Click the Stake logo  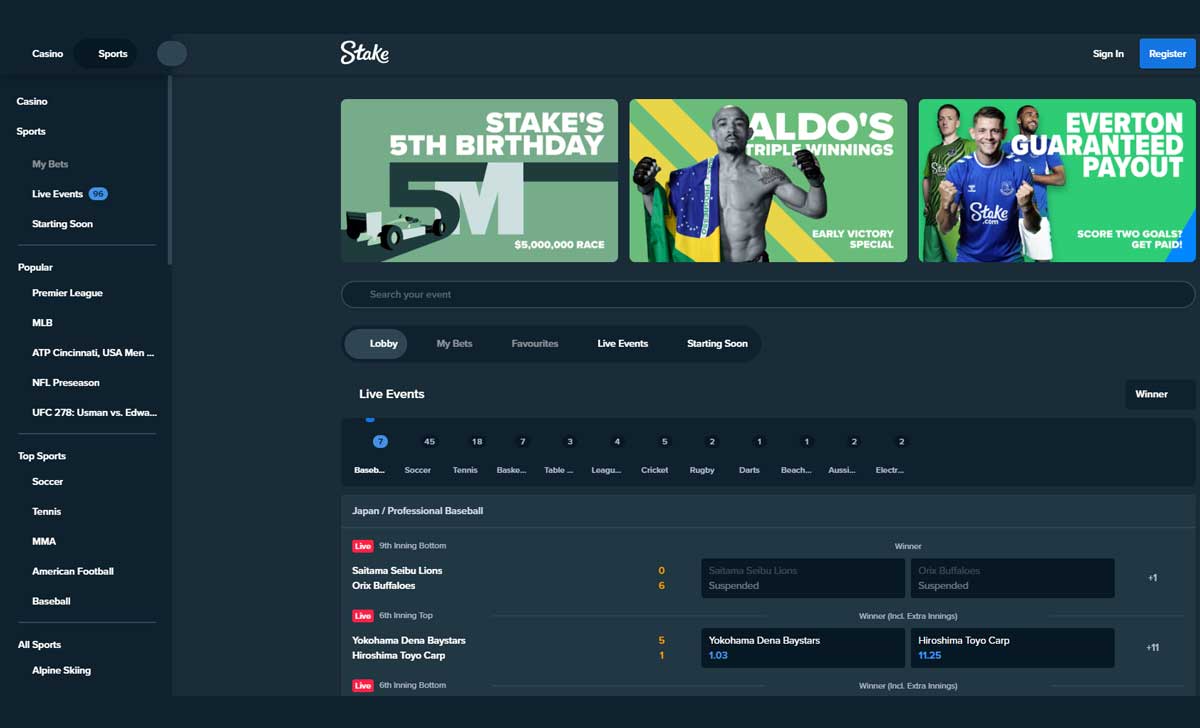tap(365, 53)
